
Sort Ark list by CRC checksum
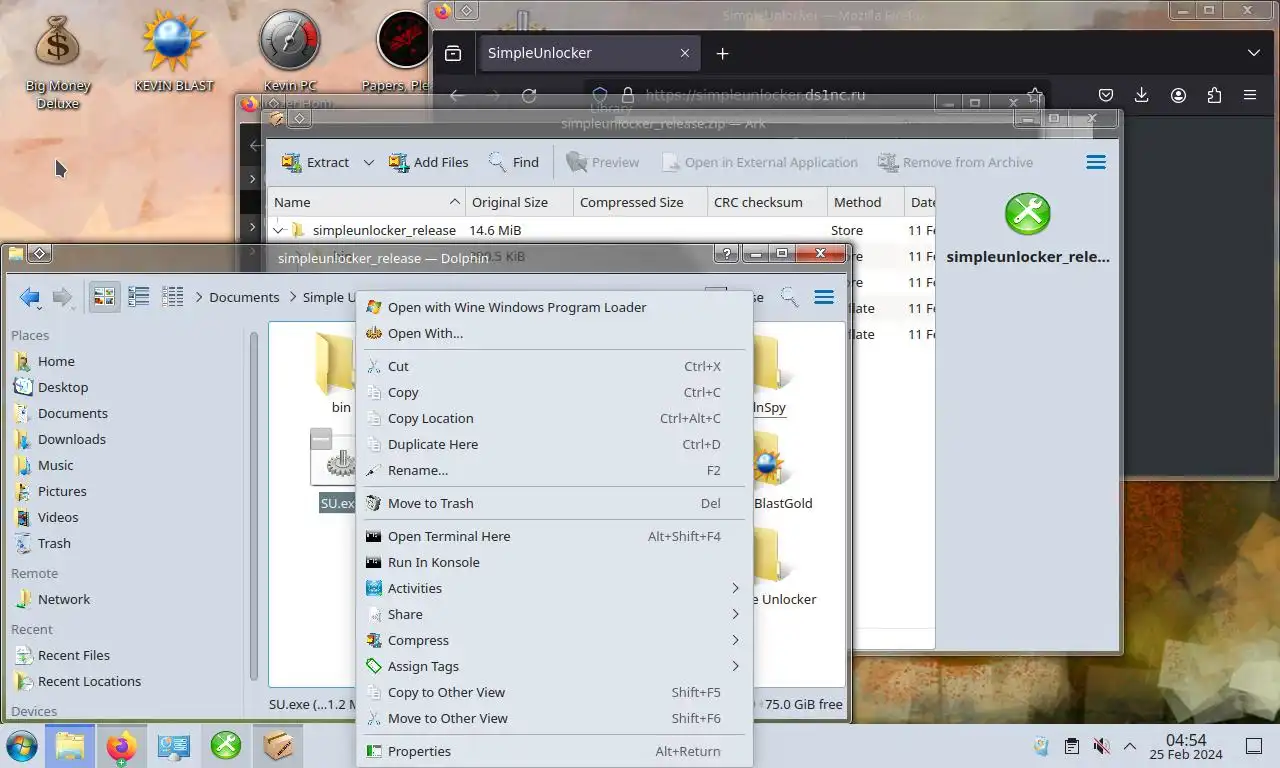coord(767,202)
